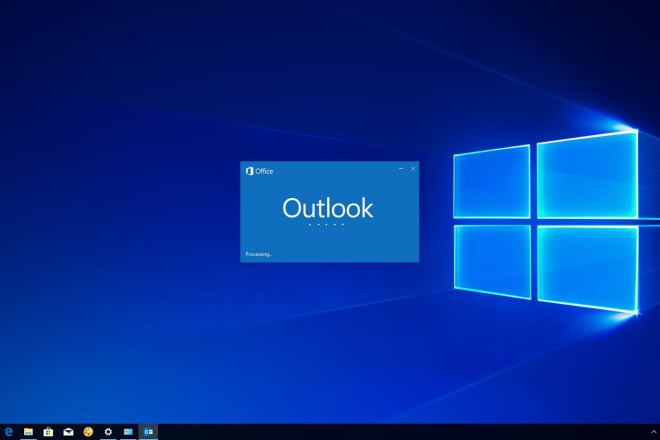Open File Explorer from the taskbar
The height and width of the screenshot is (440, 660).
pos(28,432)
